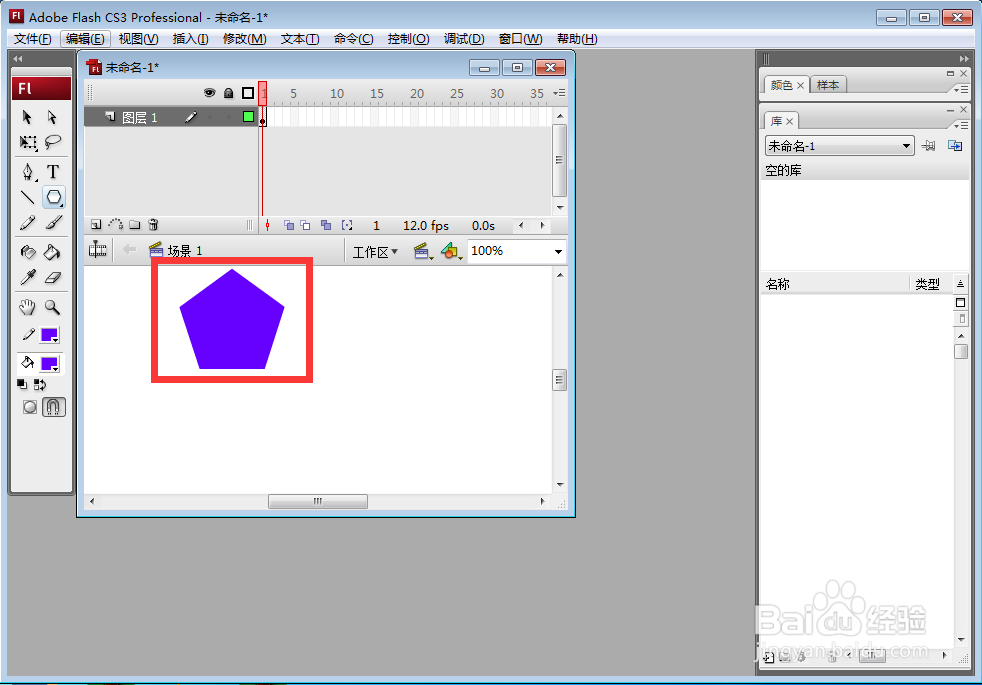Select the Zoom magnifier tool
982x685 pixels.
pyautogui.click(x=53, y=307)
